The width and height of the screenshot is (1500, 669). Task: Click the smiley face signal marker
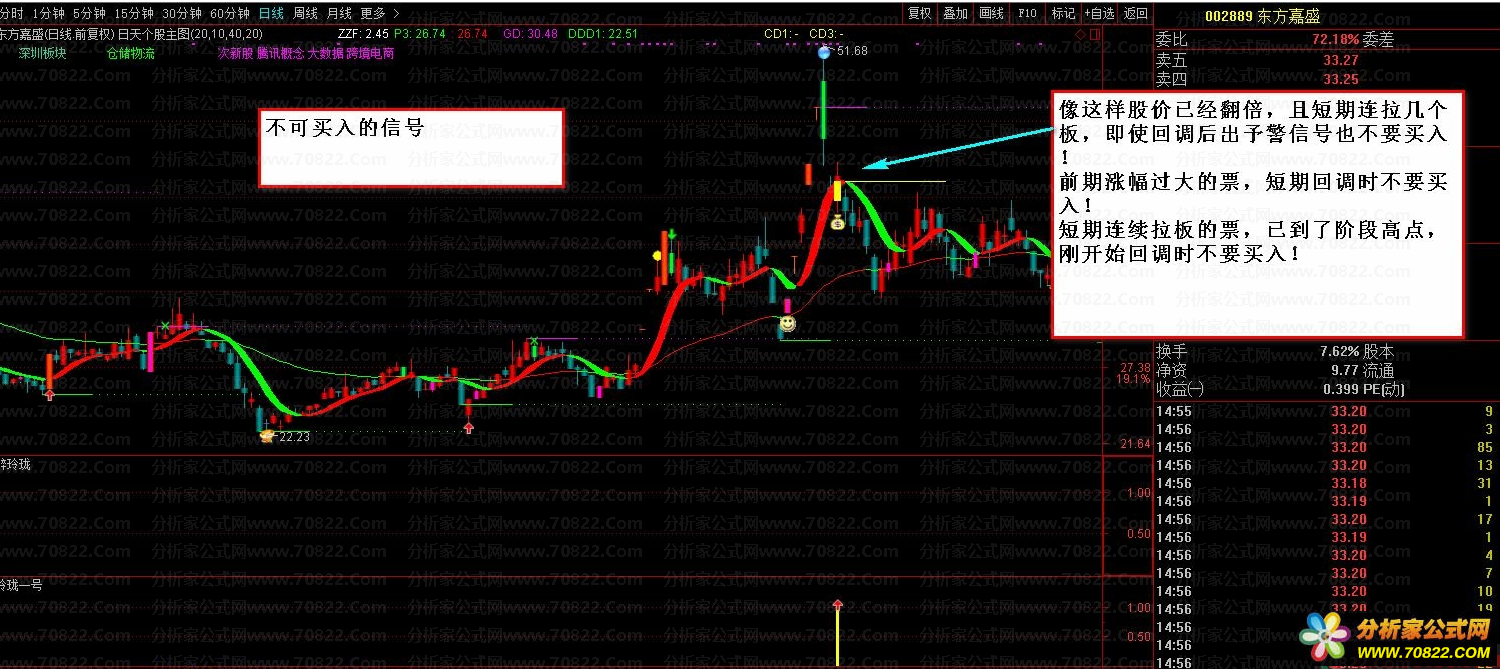tap(788, 323)
